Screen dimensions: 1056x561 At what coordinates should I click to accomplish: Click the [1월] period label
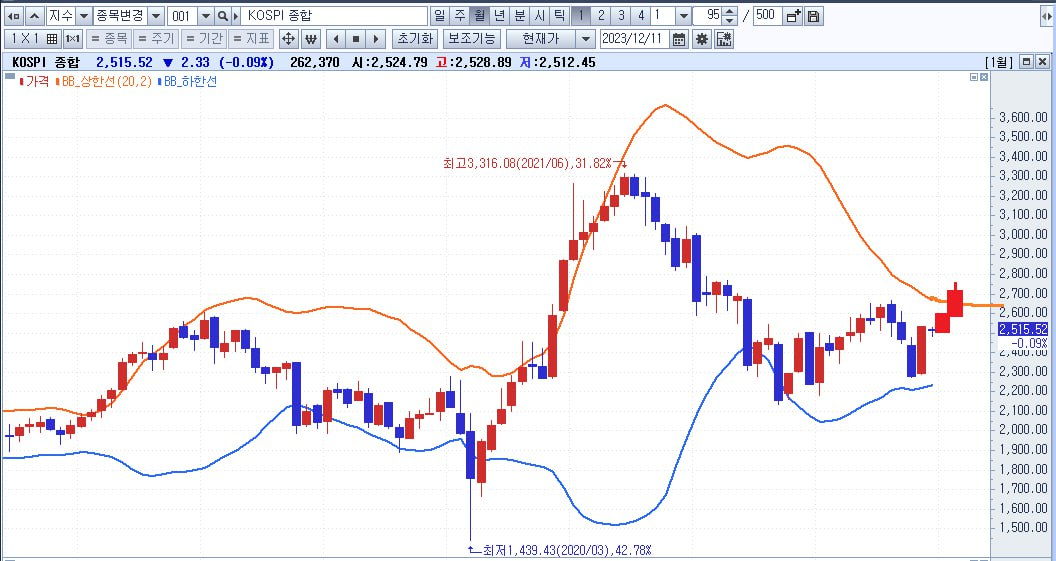pyautogui.click(x=1001, y=62)
